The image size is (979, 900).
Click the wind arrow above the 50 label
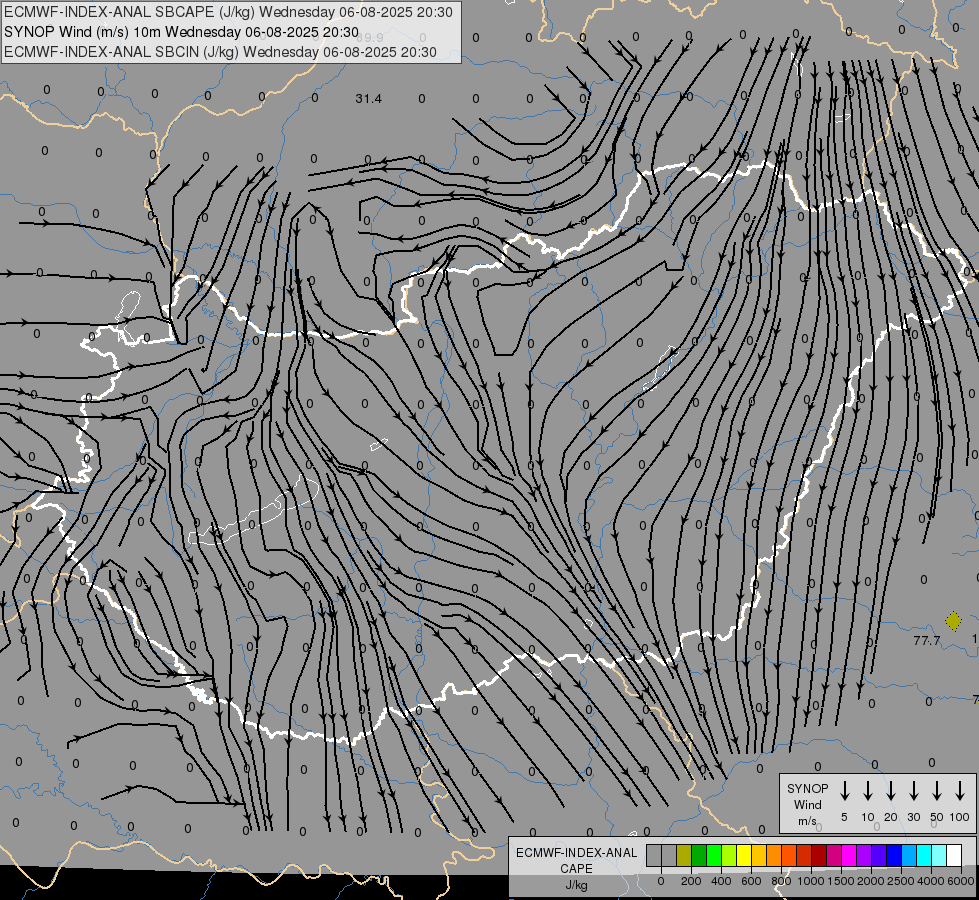[937, 791]
